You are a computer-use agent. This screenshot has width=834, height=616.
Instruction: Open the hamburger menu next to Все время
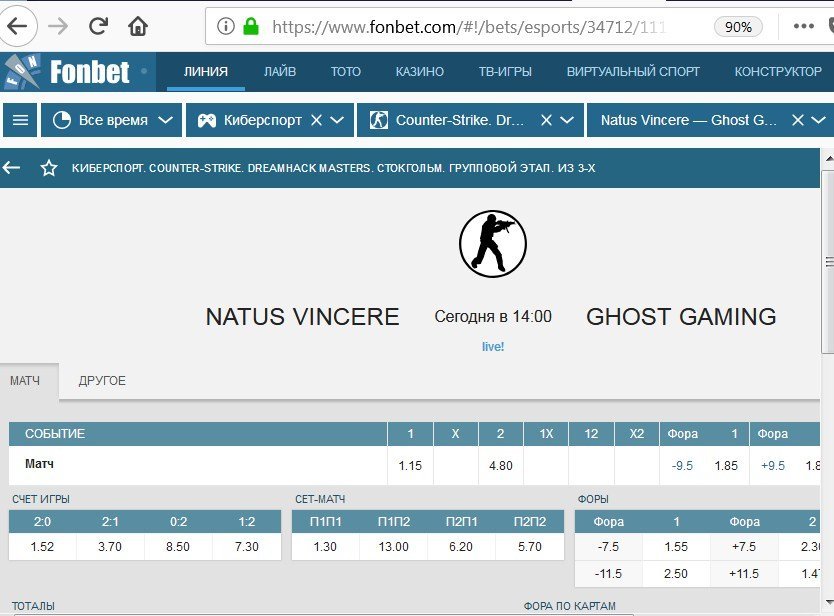tap(20, 120)
